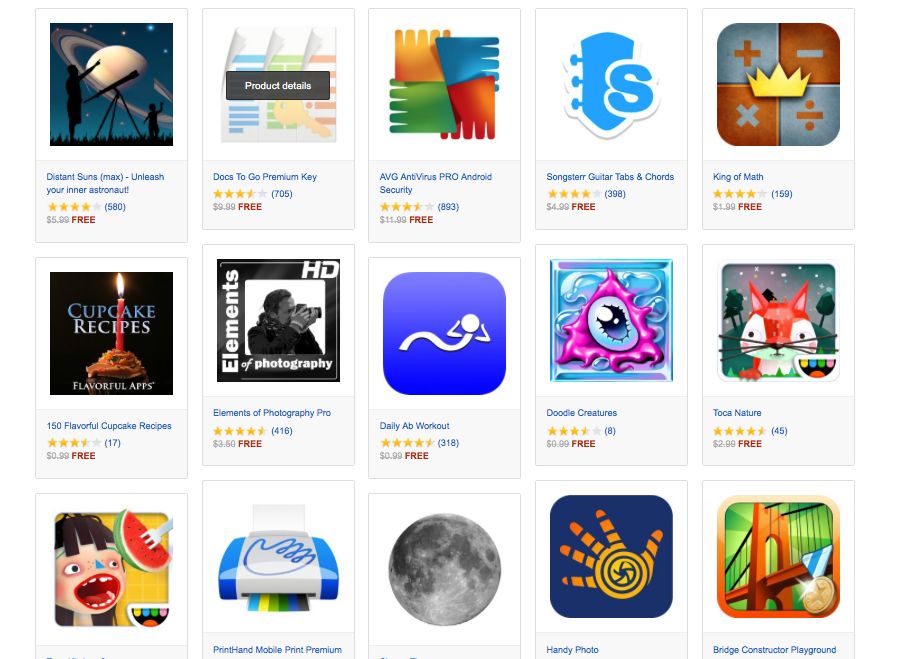This screenshot has width=899, height=659.
Task: Click the Cupcake Recipes app thumbnail
Action: (x=111, y=333)
